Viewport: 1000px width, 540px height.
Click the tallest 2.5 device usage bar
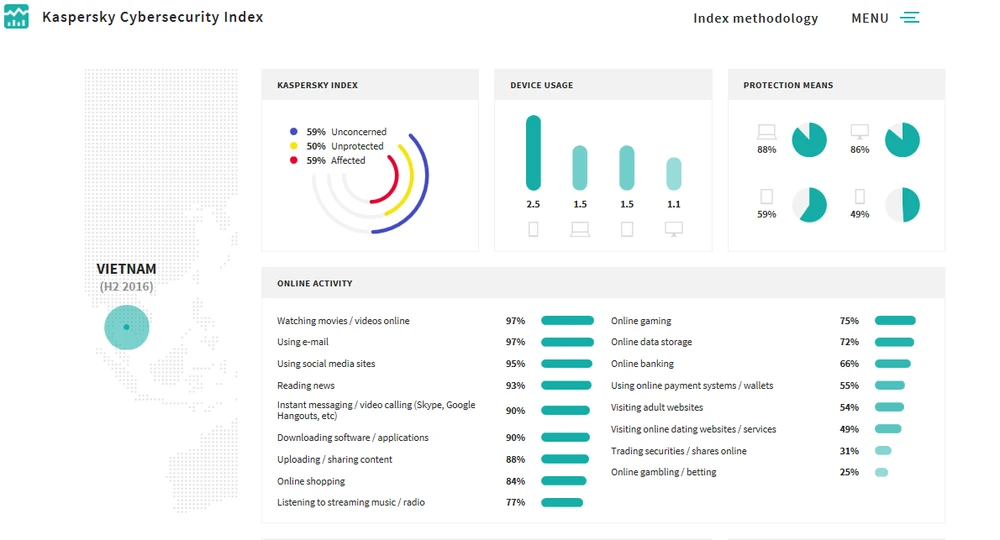533,153
